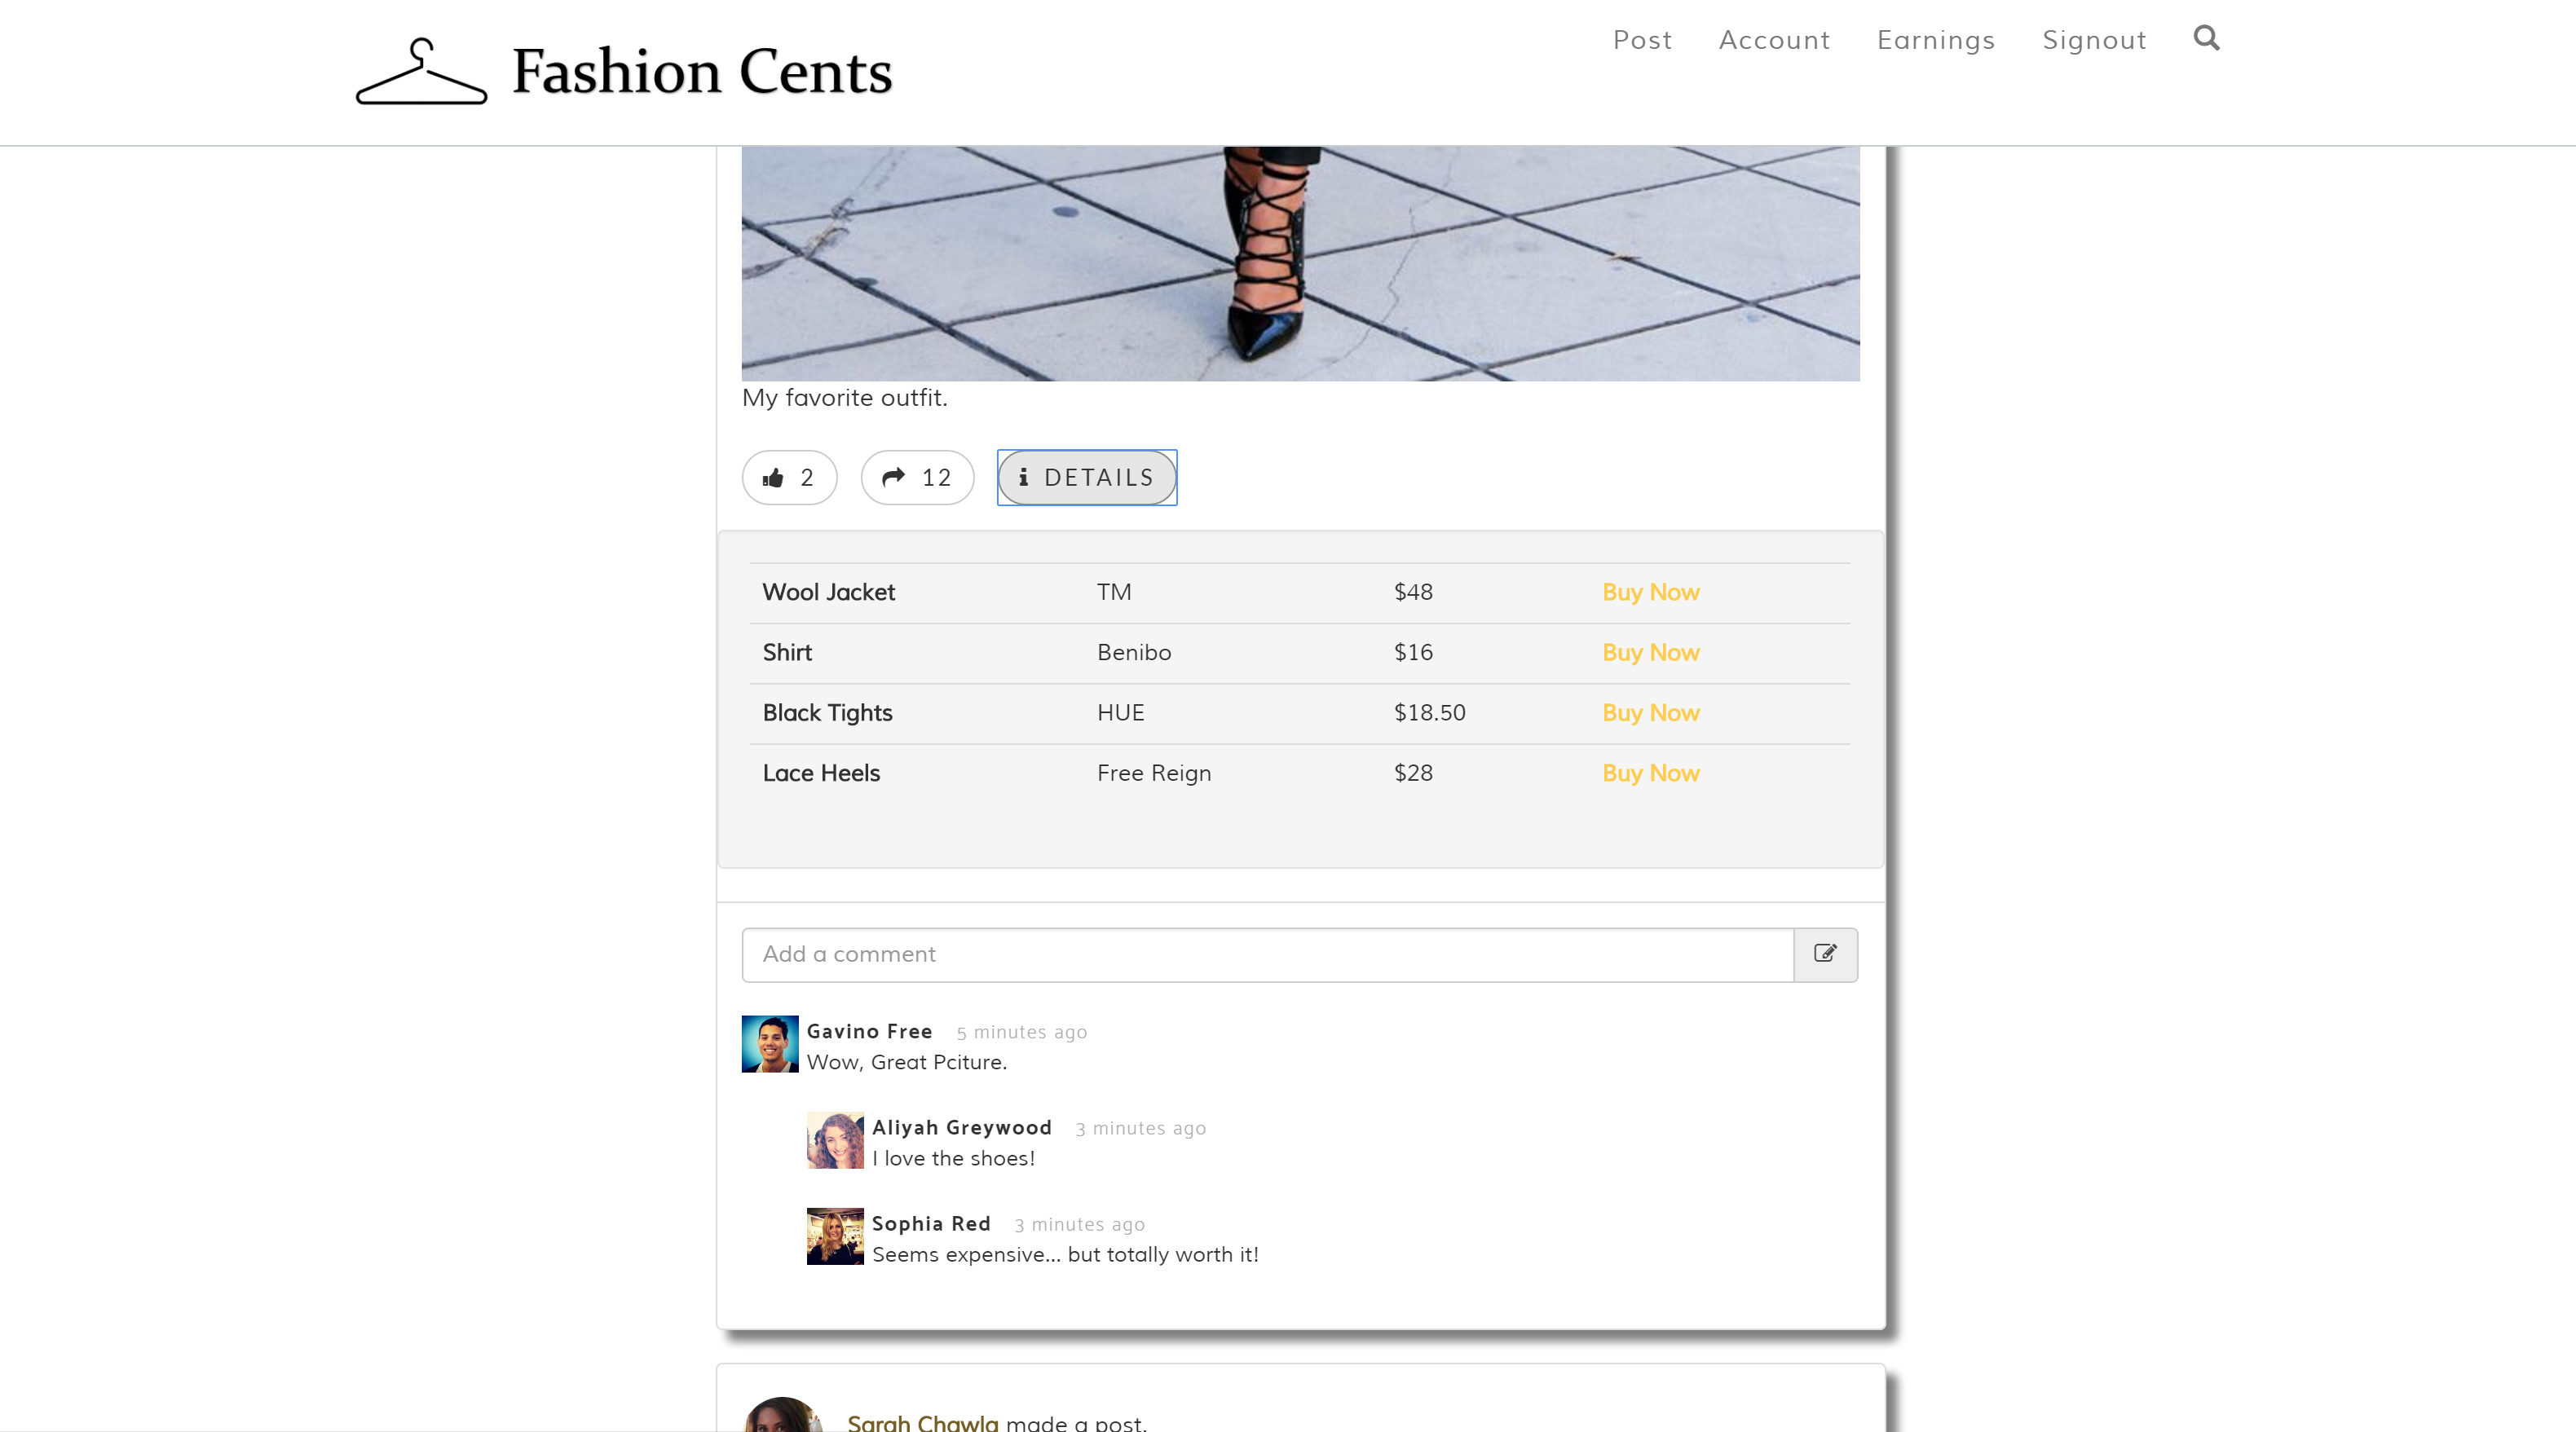Click Gavino Free's avatar
This screenshot has width=2576, height=1432.
[770, 1044]
